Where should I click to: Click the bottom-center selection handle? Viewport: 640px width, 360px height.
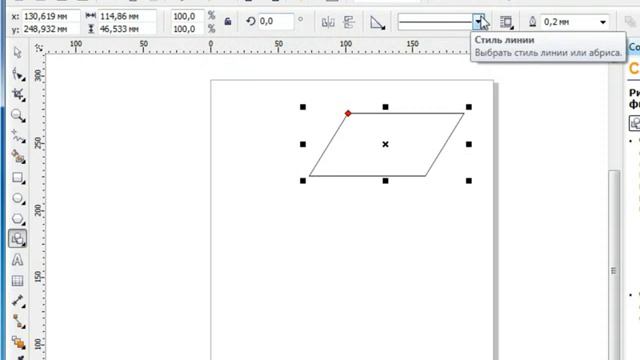tap(385, 180)
